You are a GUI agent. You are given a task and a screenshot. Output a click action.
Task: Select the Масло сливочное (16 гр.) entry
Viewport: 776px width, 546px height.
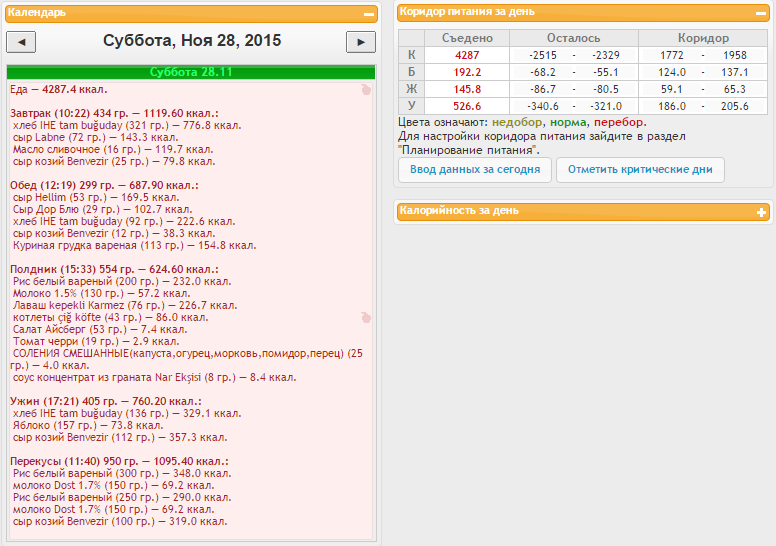[x=113, y=149]
